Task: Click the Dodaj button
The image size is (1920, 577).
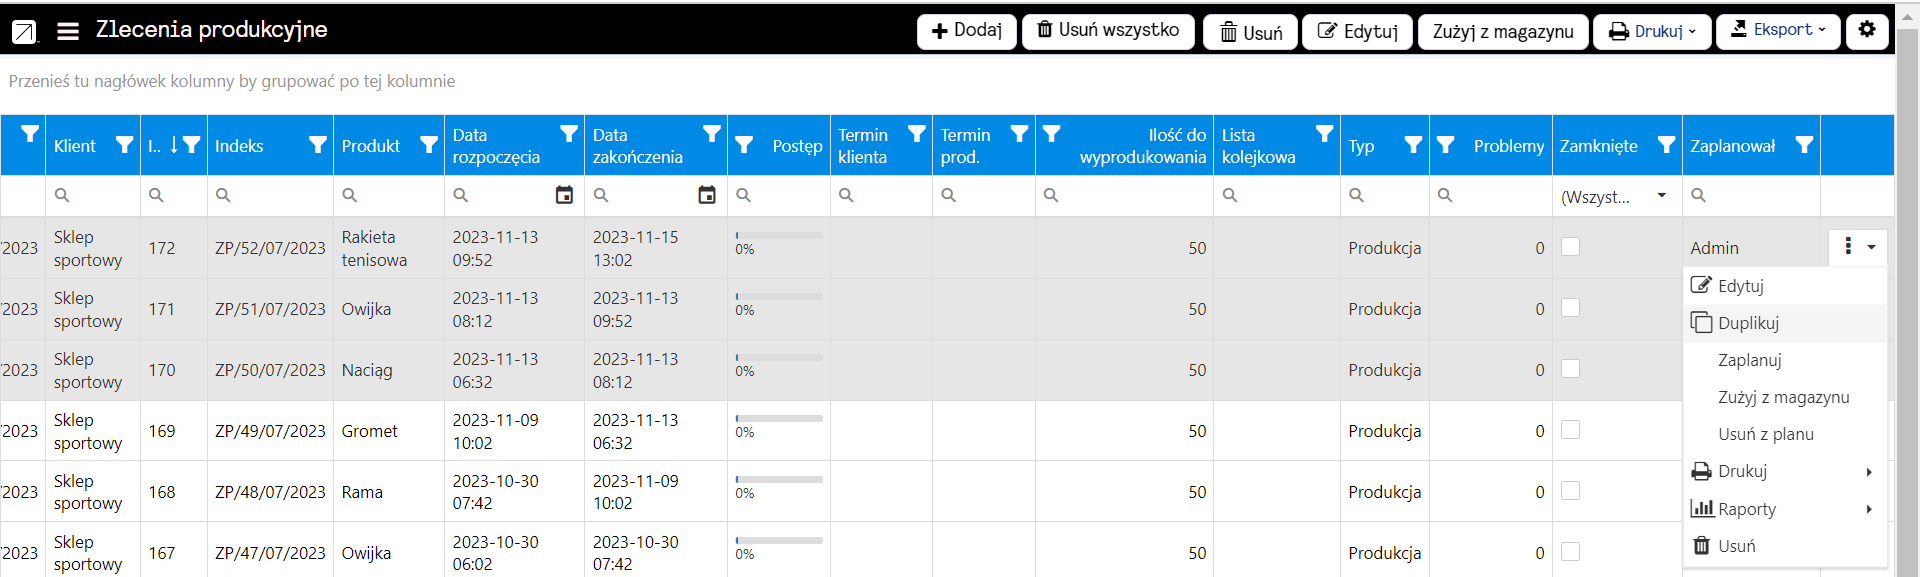Action: click(x=967, y=31)
